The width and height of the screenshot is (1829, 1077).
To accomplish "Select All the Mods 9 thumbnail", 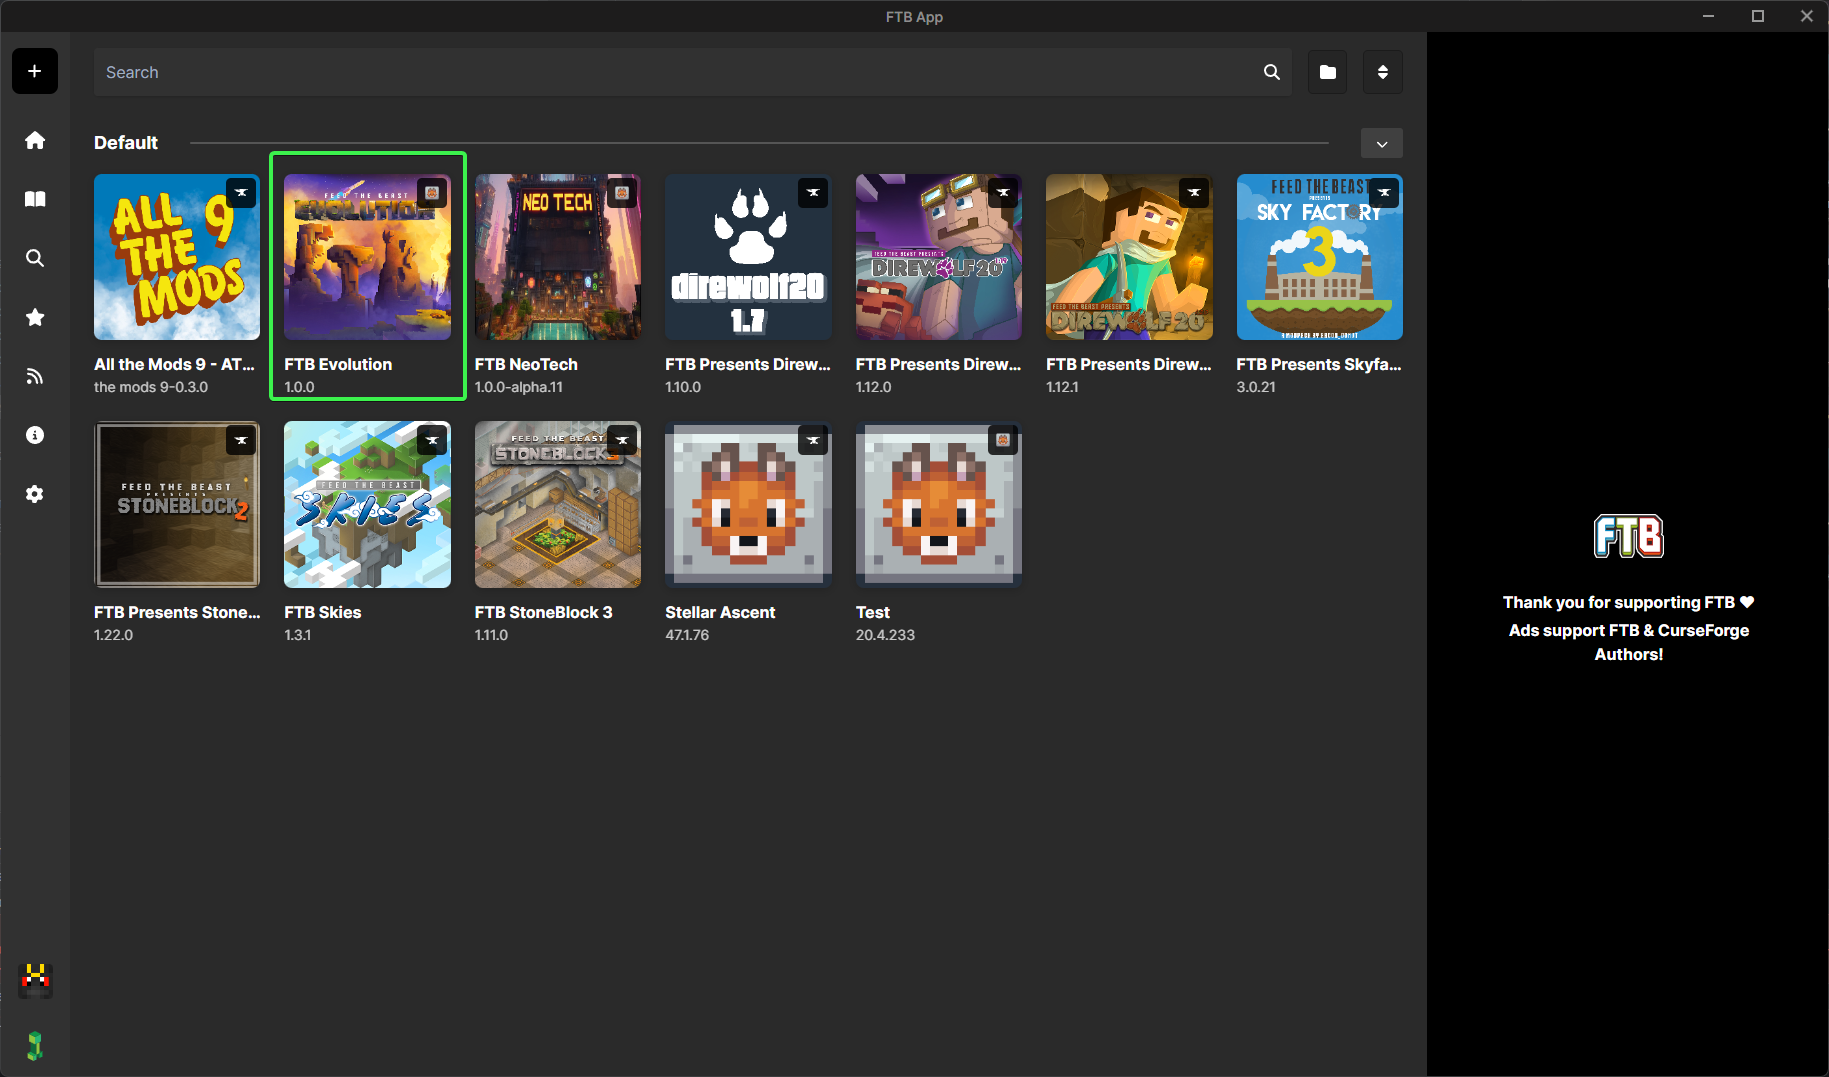I will (177, 257).
